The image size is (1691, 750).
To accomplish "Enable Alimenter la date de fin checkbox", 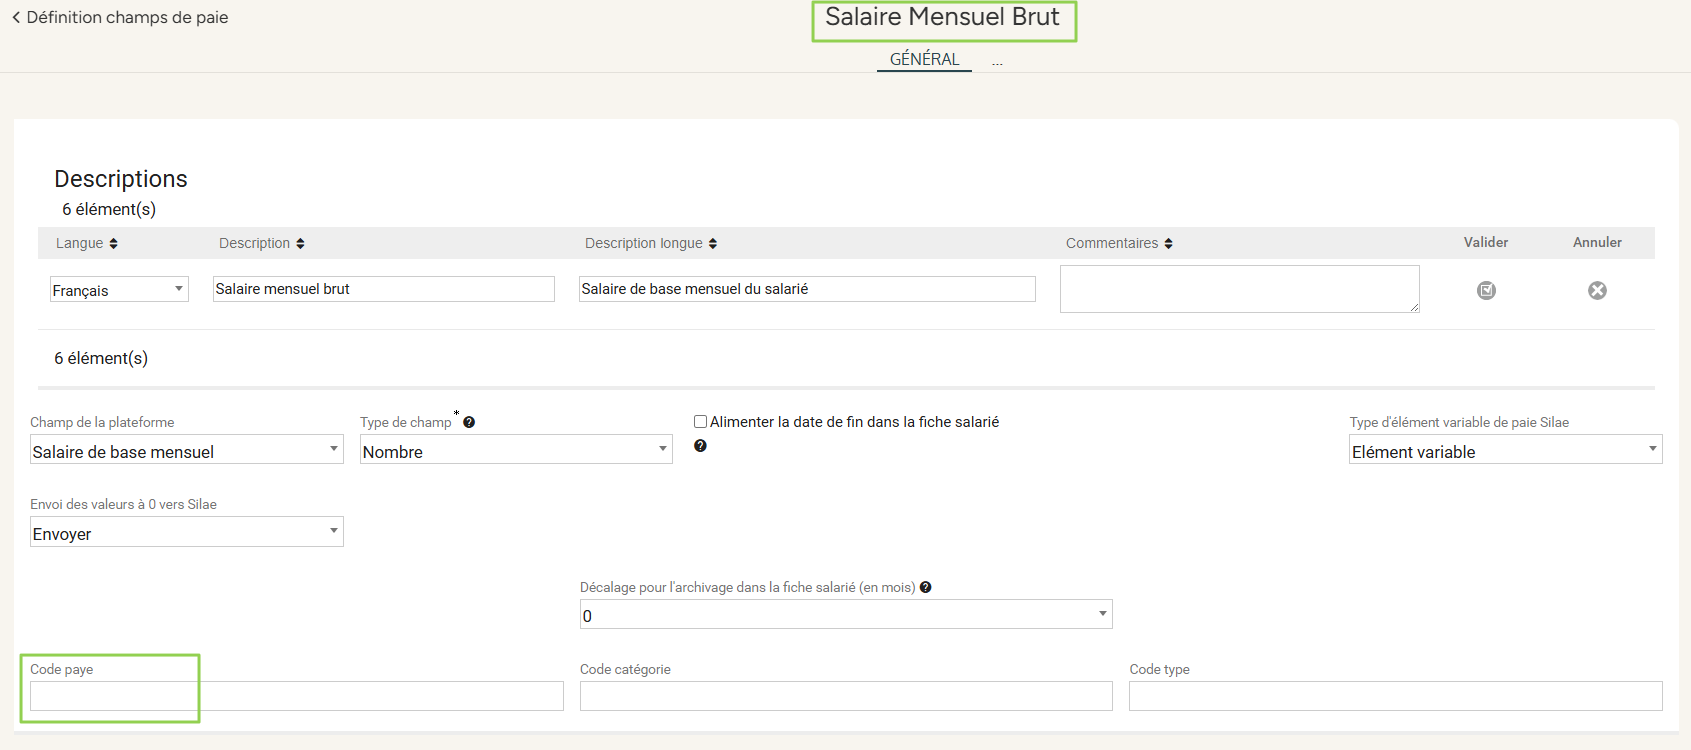I will tap(701, 422).
